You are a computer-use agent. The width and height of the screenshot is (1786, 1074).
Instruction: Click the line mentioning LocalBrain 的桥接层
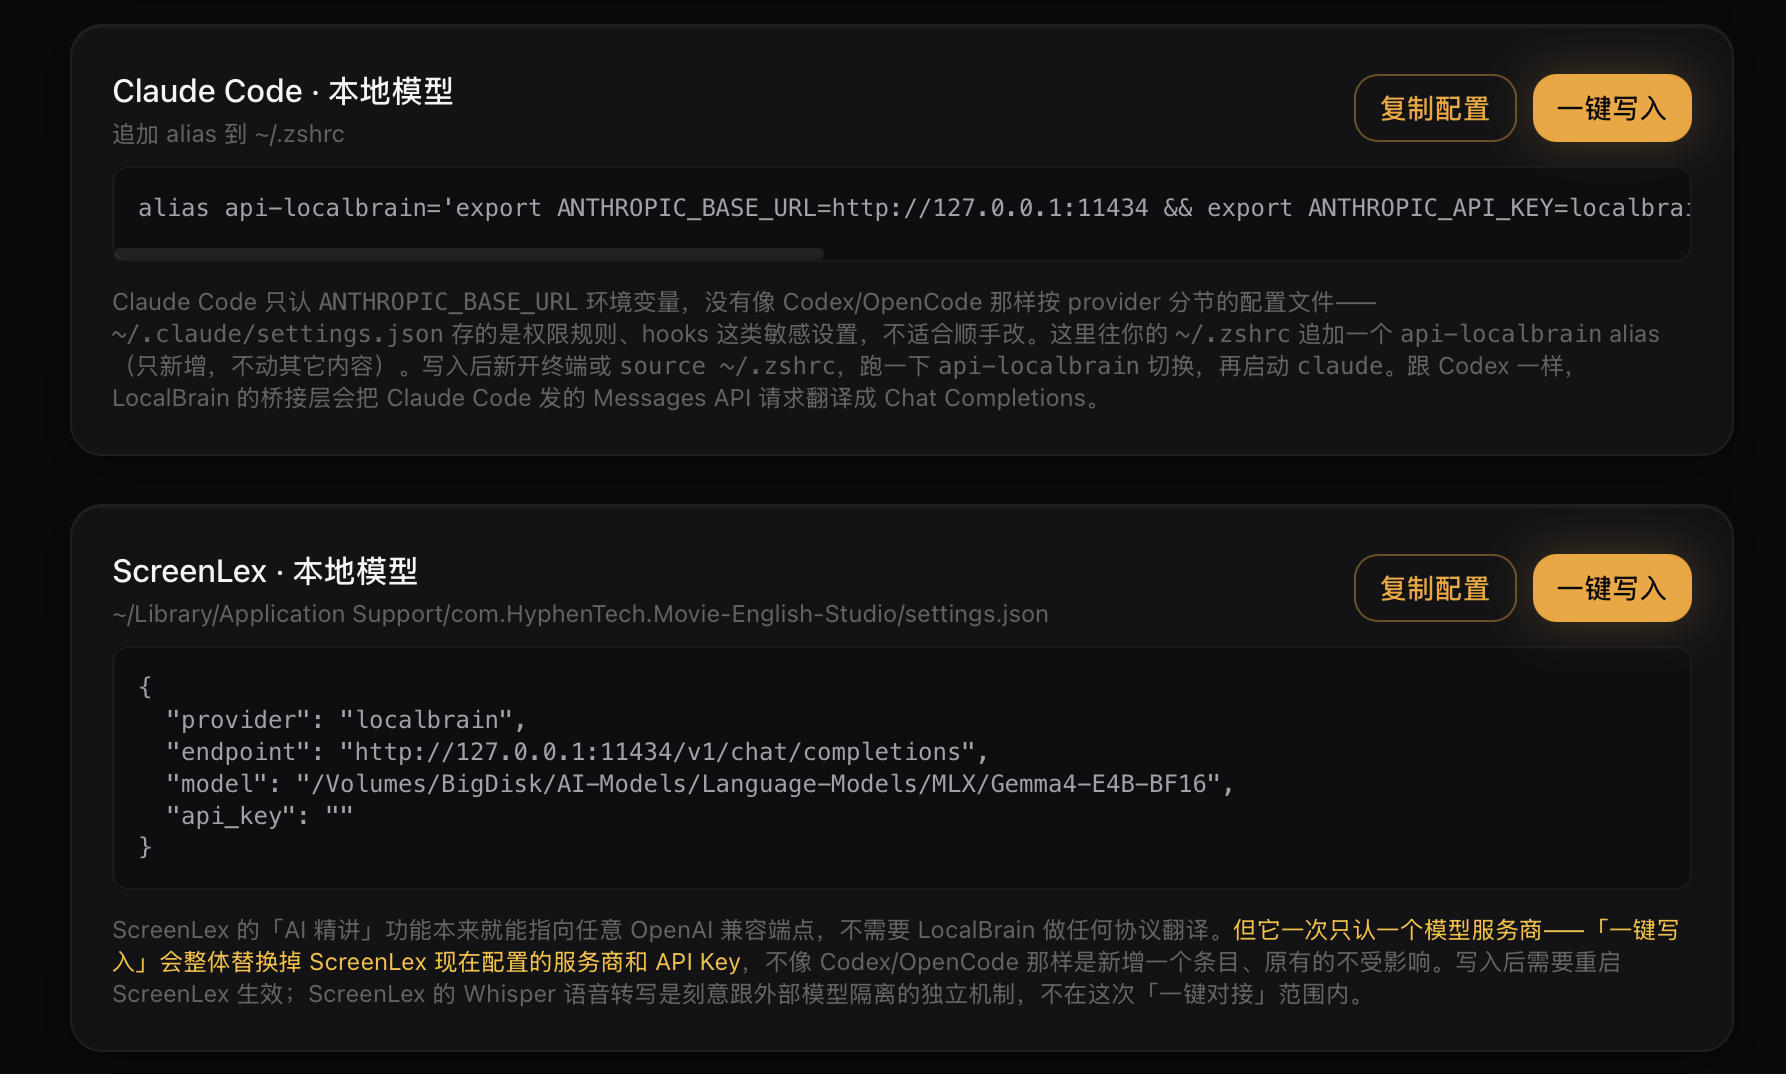607,398
